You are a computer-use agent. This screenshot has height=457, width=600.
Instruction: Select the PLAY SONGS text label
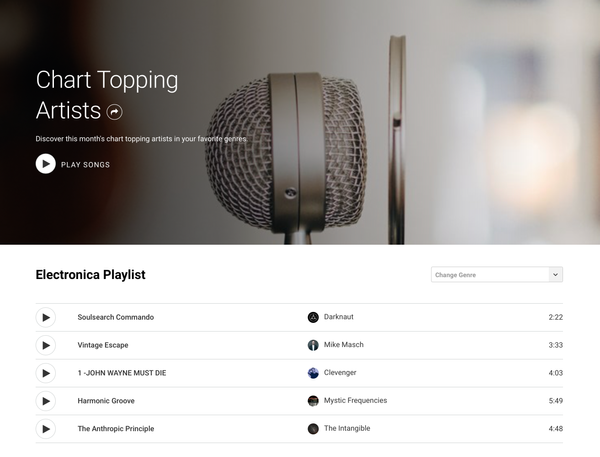pyautogui.click(x=85, y=165)
